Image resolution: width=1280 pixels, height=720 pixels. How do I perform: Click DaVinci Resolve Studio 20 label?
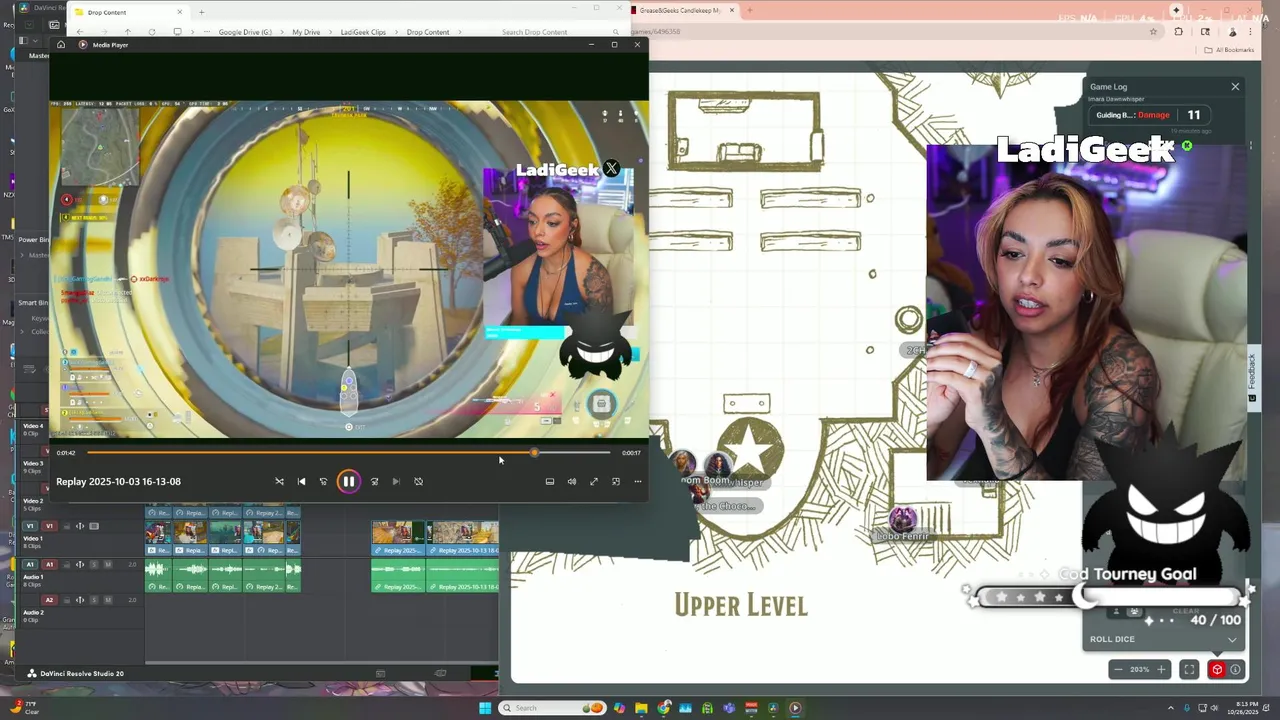click(82, 673)
